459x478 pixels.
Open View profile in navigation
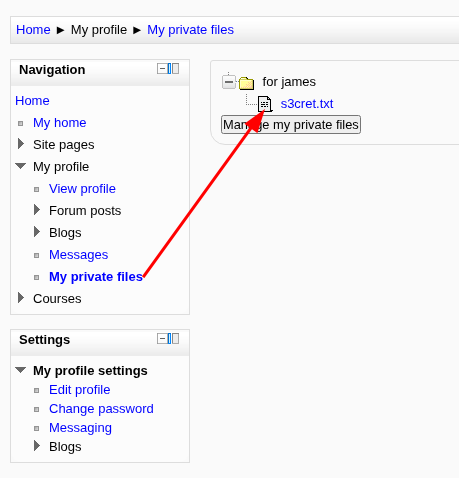click(82, 189)
